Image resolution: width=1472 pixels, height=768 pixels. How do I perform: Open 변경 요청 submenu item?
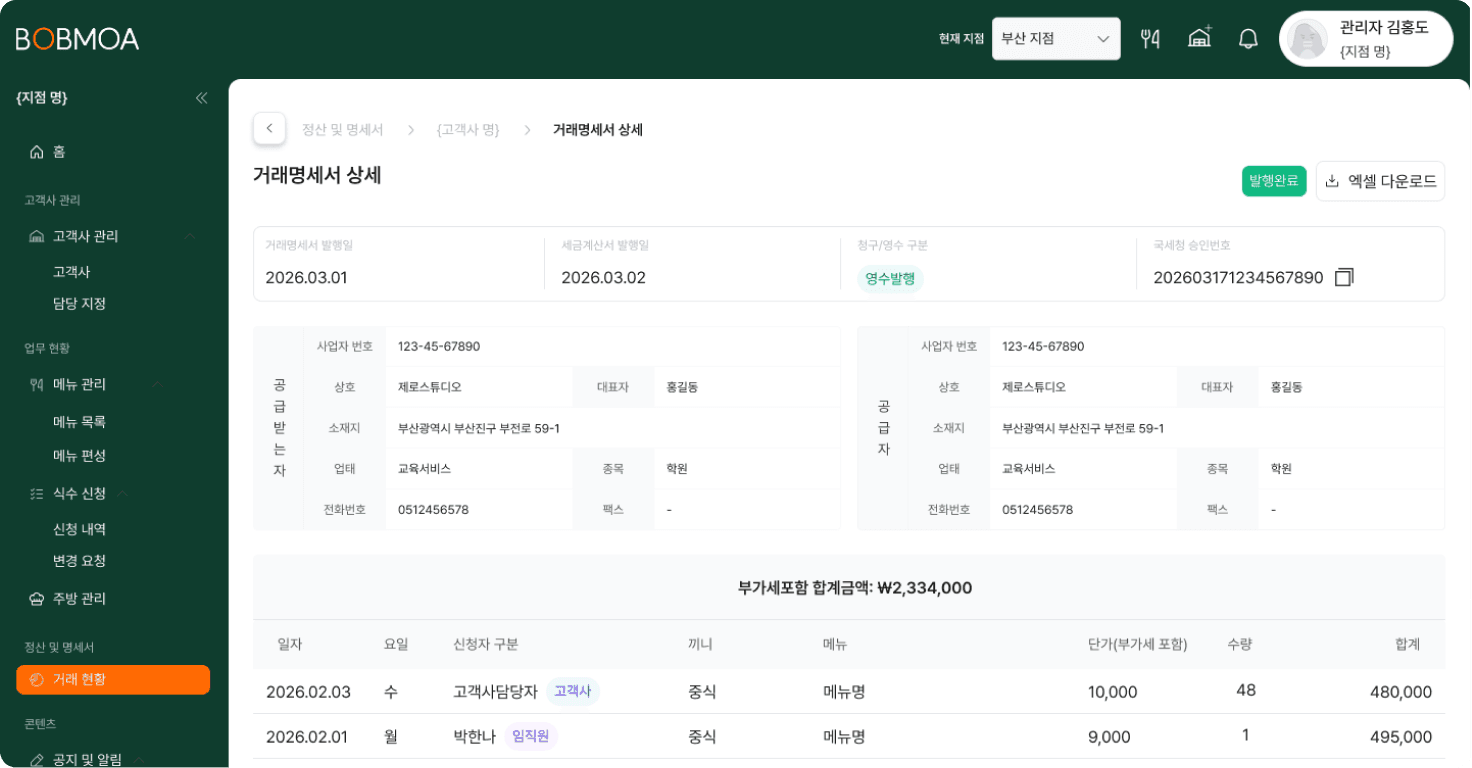pos(79,561)
